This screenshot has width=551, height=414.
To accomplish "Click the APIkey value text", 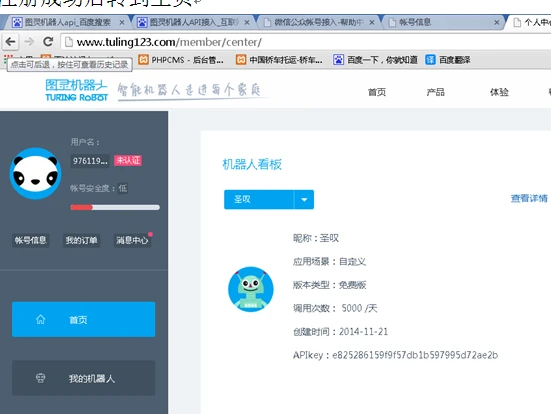I will tap(415, 355).
